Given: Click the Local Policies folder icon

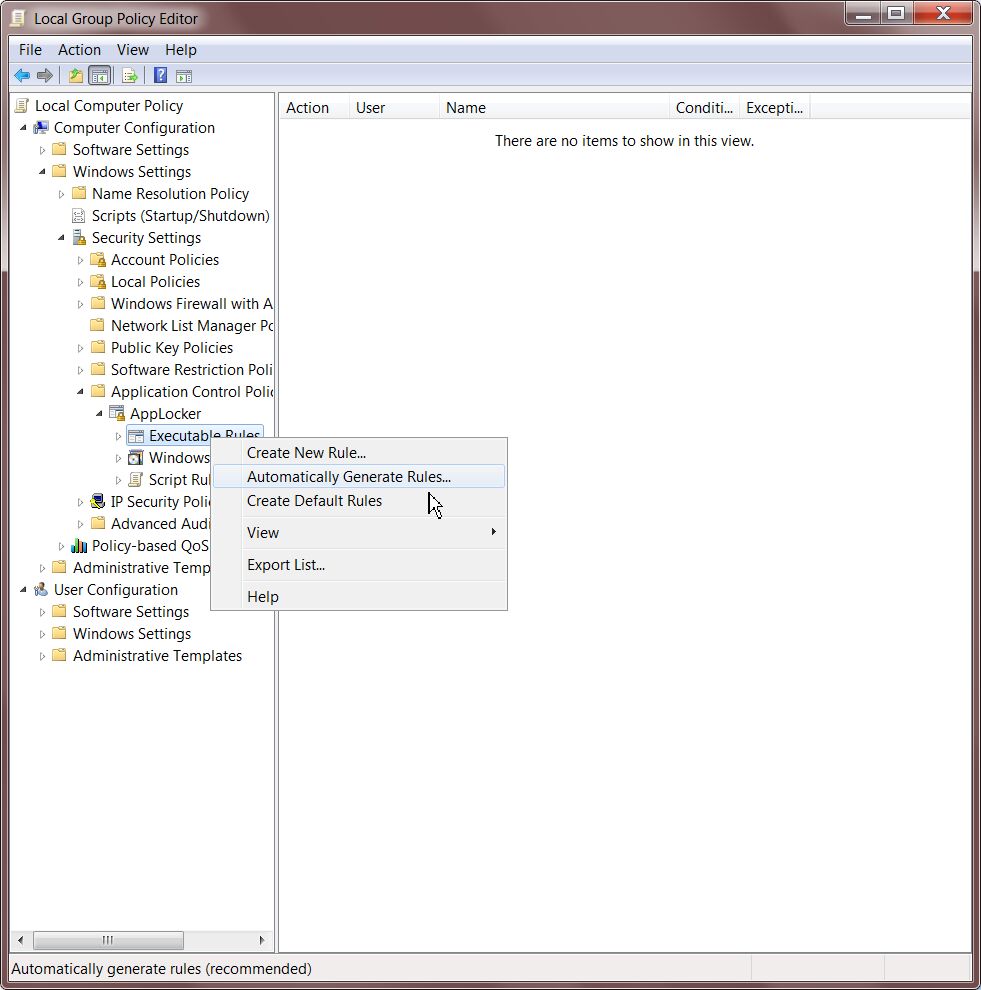Looking at the screenshot, I should coord(98,282).
